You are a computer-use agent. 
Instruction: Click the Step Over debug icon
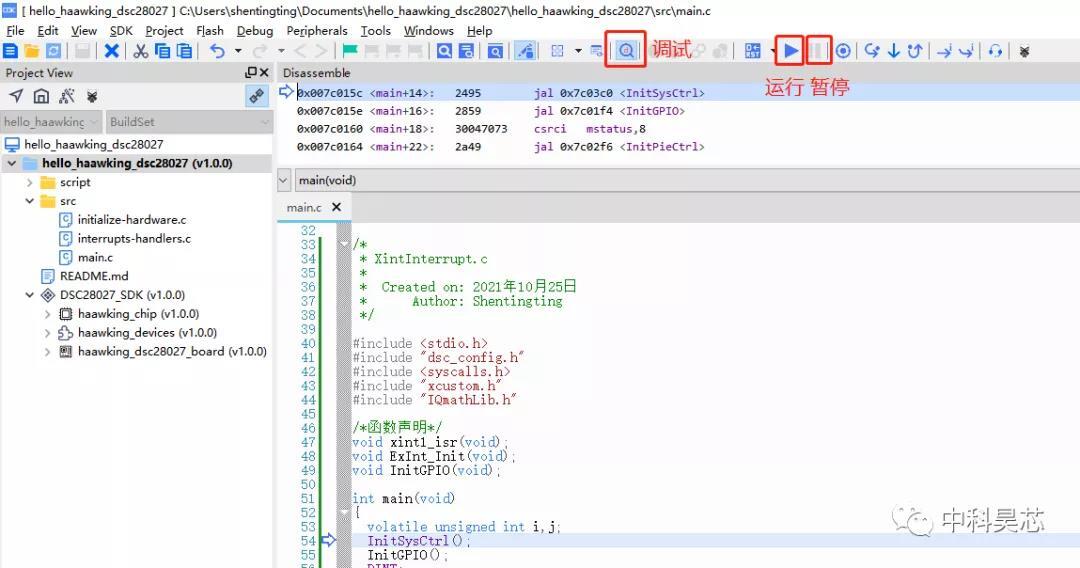[x=872, y=51]
